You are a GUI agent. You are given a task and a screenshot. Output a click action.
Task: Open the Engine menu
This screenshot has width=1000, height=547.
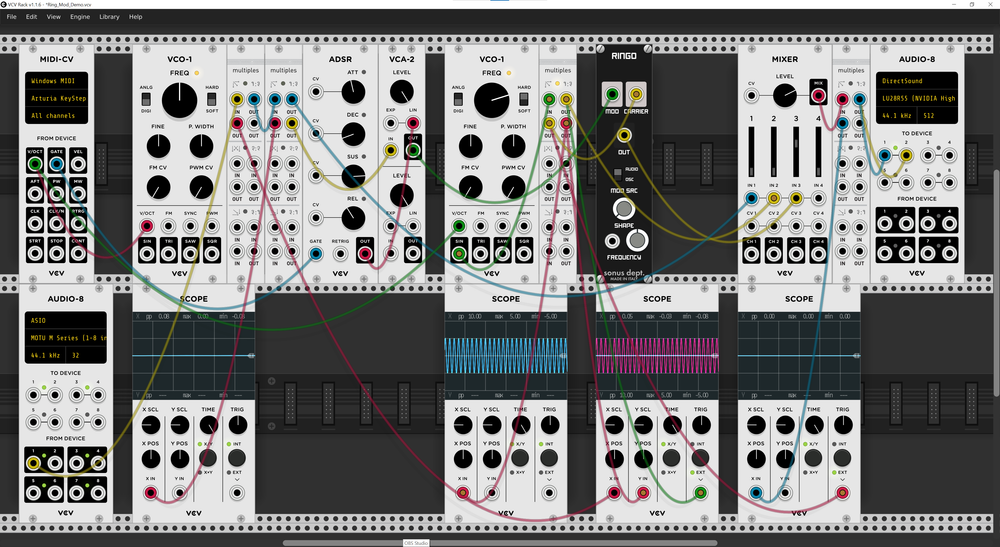[80, 17]
